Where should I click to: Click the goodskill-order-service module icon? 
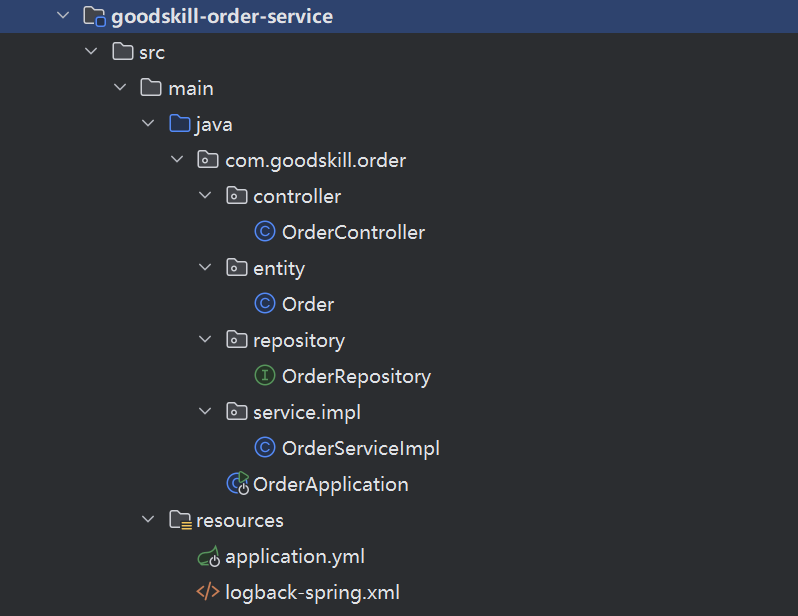(x=93, y=17)
